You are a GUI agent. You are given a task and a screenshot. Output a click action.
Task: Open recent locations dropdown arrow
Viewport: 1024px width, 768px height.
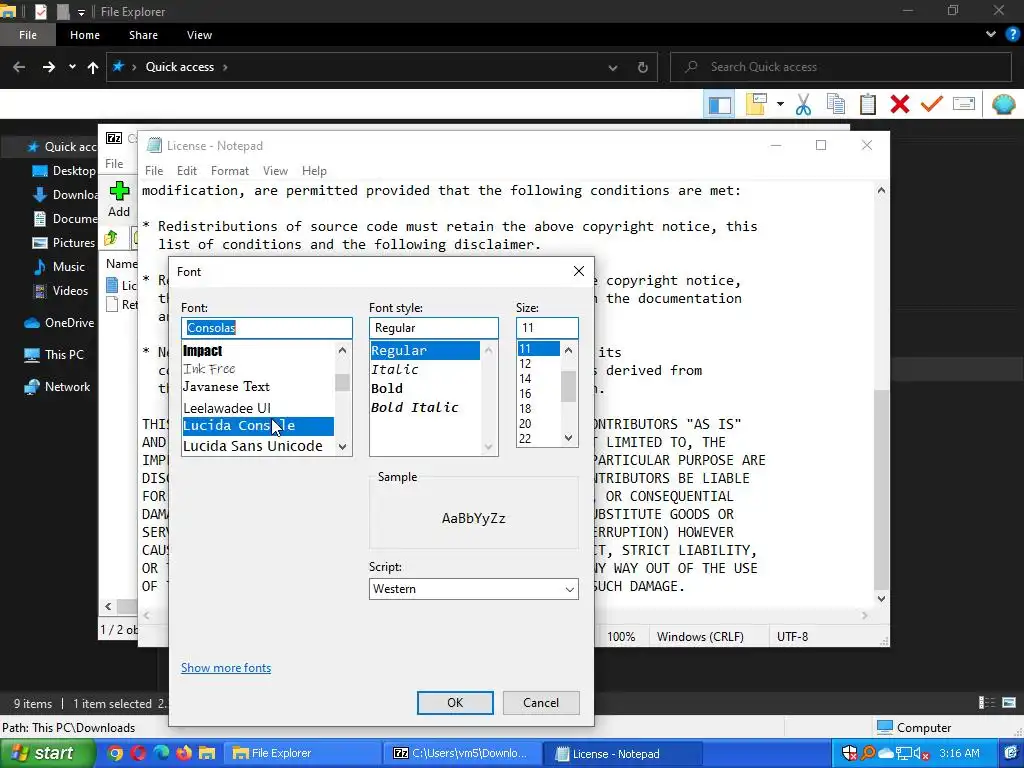click(x=72, y=67)
